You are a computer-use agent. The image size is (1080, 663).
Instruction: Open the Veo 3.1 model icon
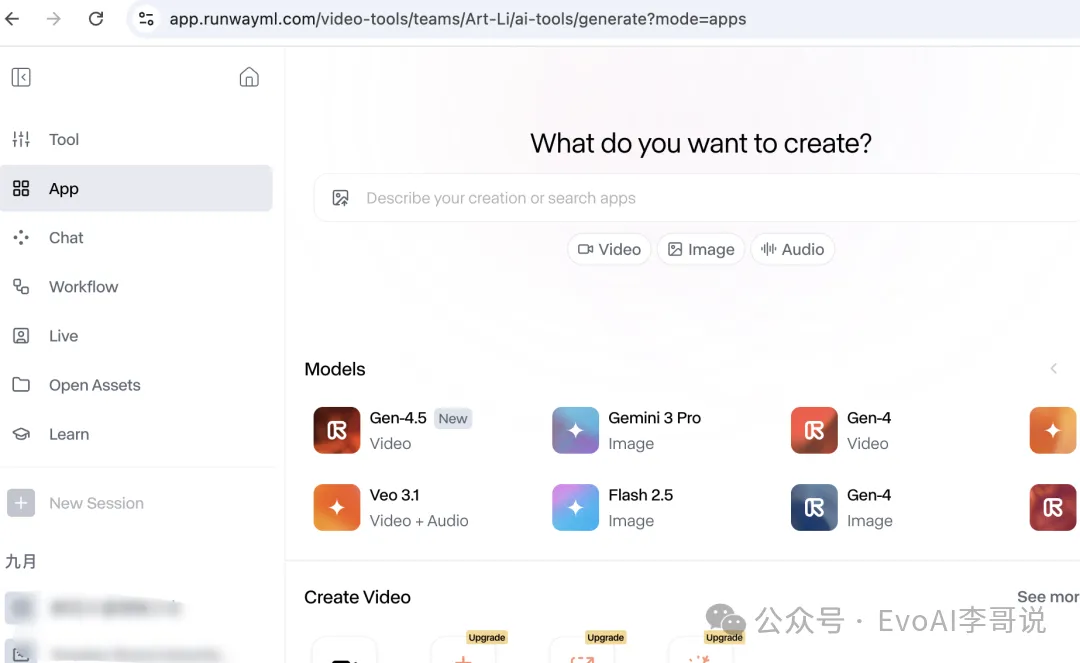[x=337, y=507]
